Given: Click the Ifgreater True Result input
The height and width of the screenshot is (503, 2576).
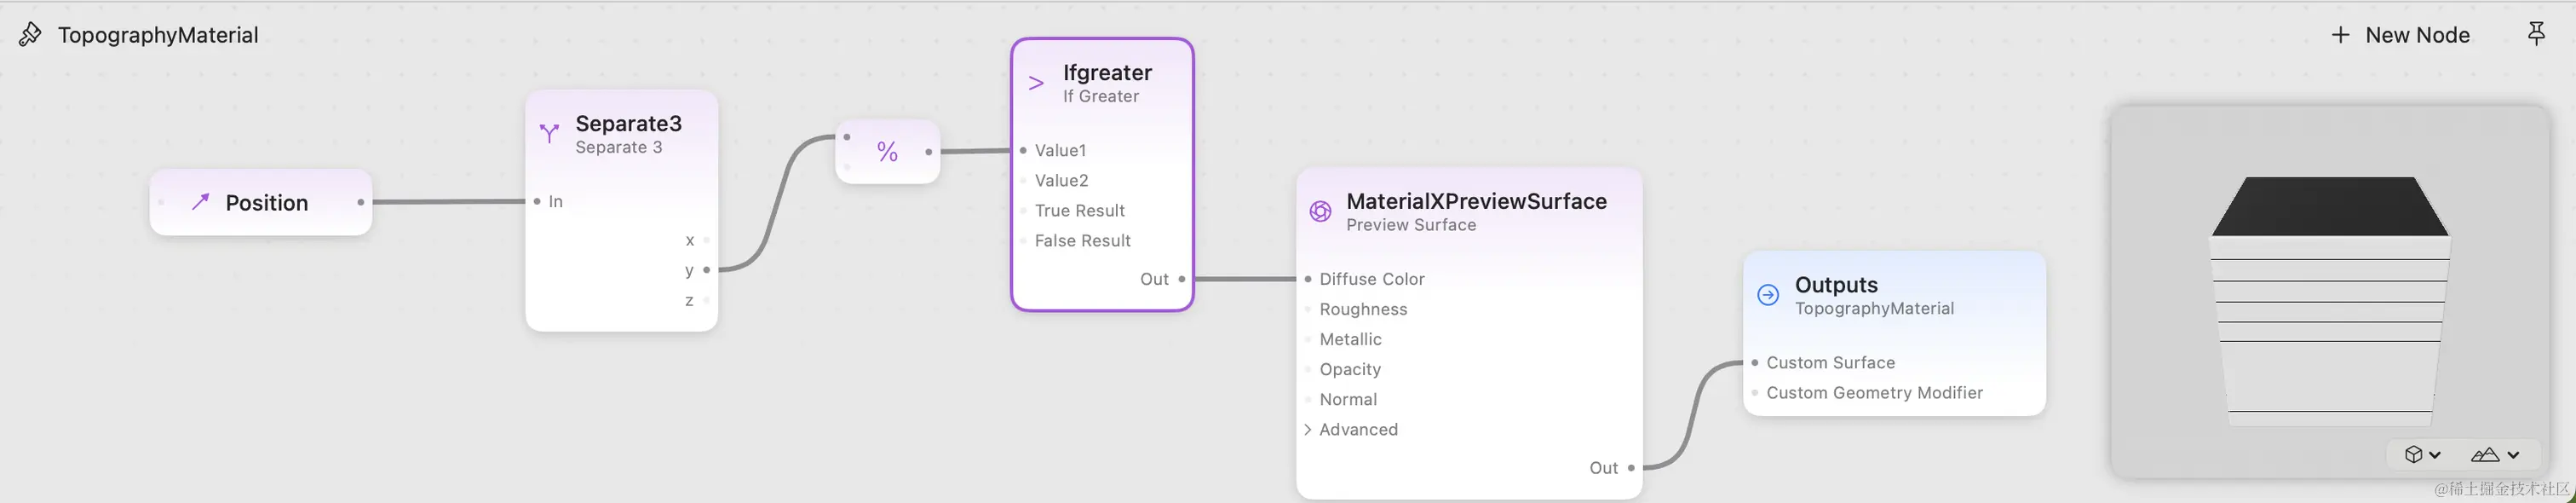Looking at the screenshot, I should pyautogui.click(x=1023, y=211).
